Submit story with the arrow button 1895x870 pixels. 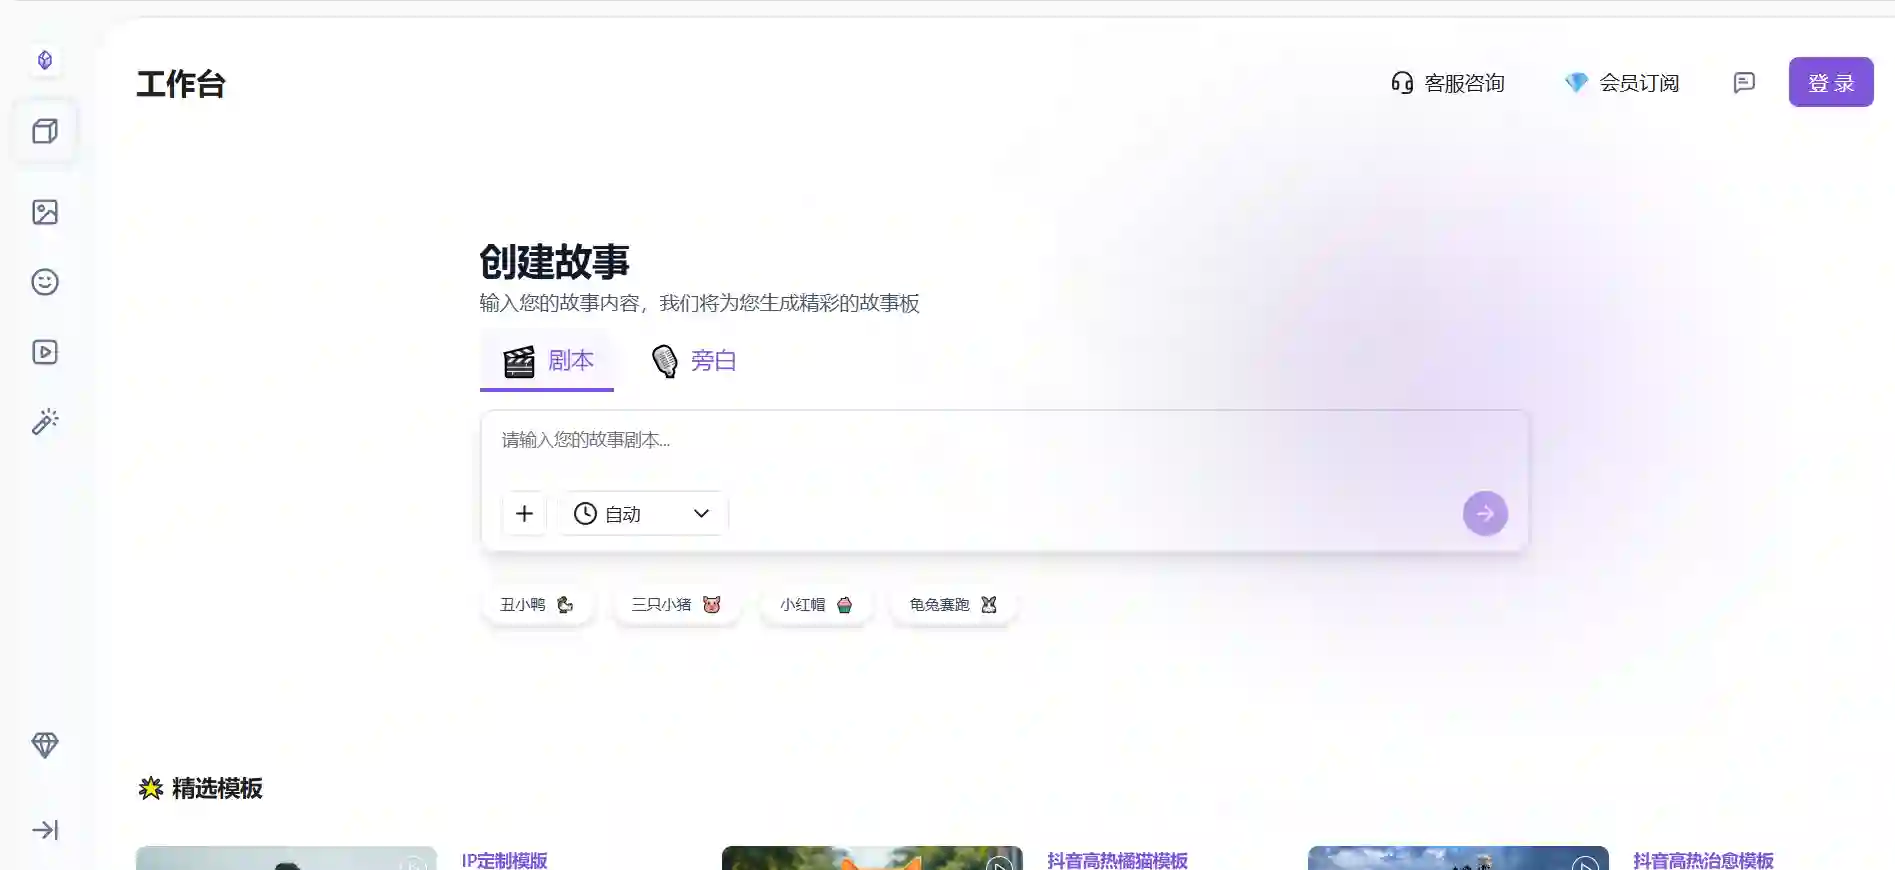(x=1485, y=514)
